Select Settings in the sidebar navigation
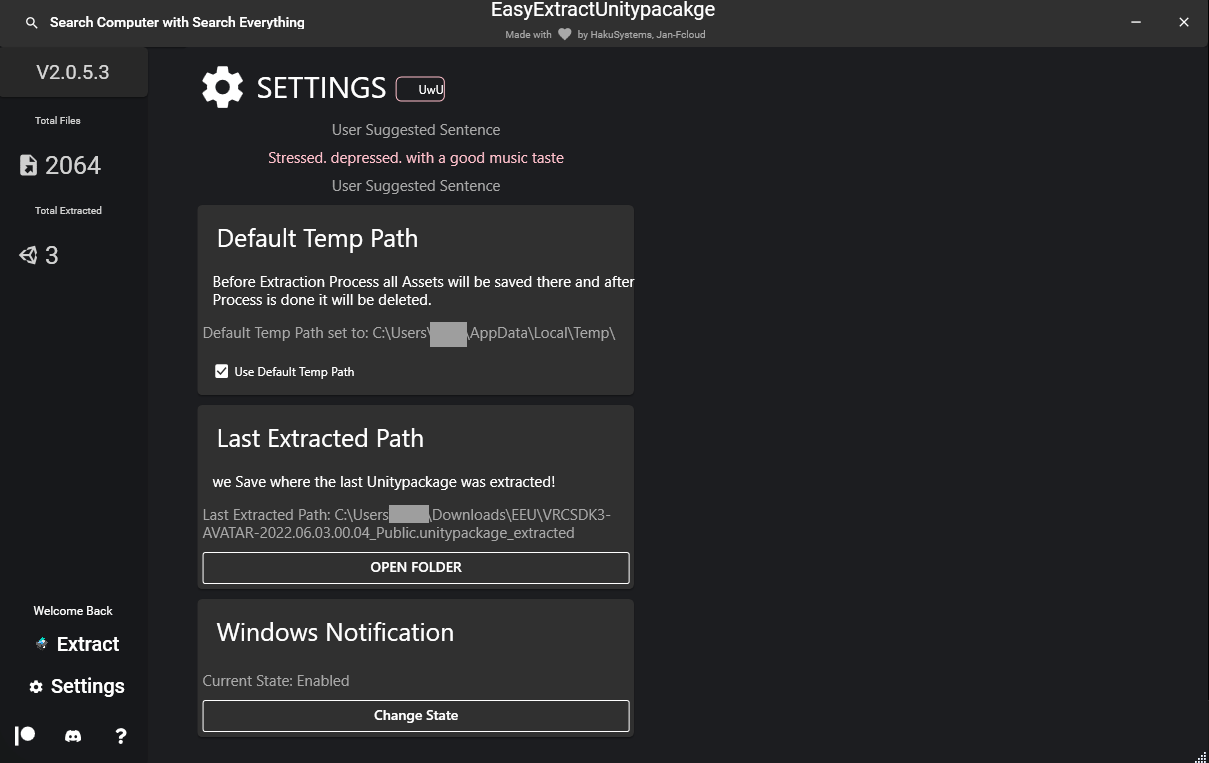This screenshot has width=1209, height=763. (x=88, y=686)
